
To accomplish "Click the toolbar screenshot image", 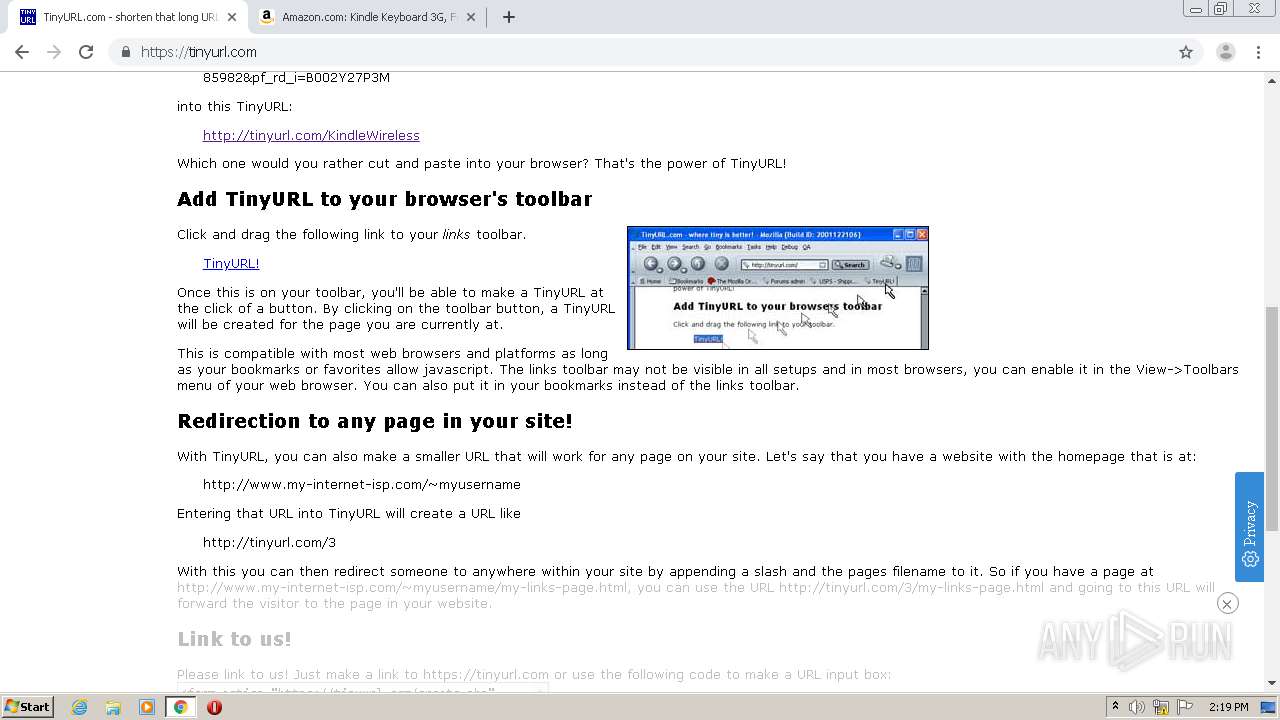I will pos(778,288).
